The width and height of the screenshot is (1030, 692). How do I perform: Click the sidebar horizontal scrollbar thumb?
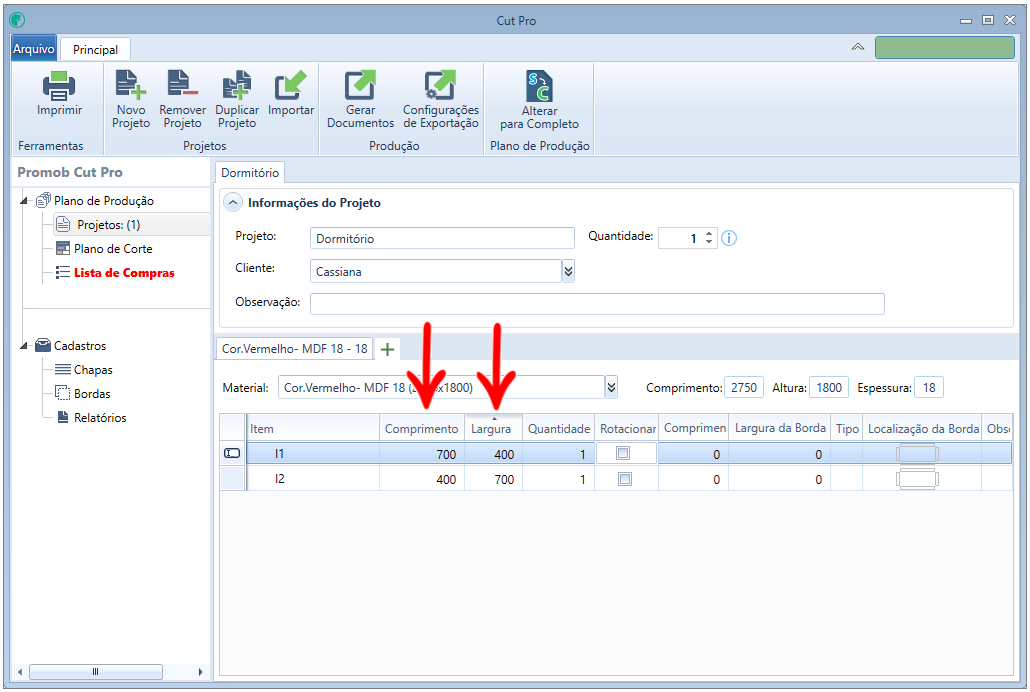96,672
